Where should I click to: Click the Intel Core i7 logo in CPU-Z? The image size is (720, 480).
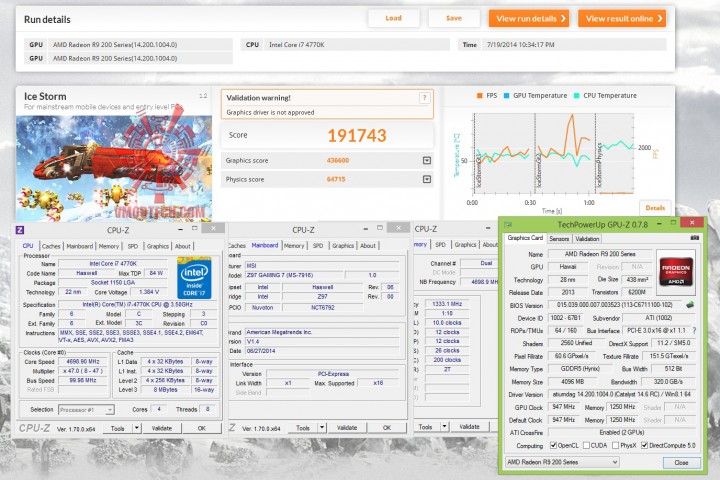[194, 278]
